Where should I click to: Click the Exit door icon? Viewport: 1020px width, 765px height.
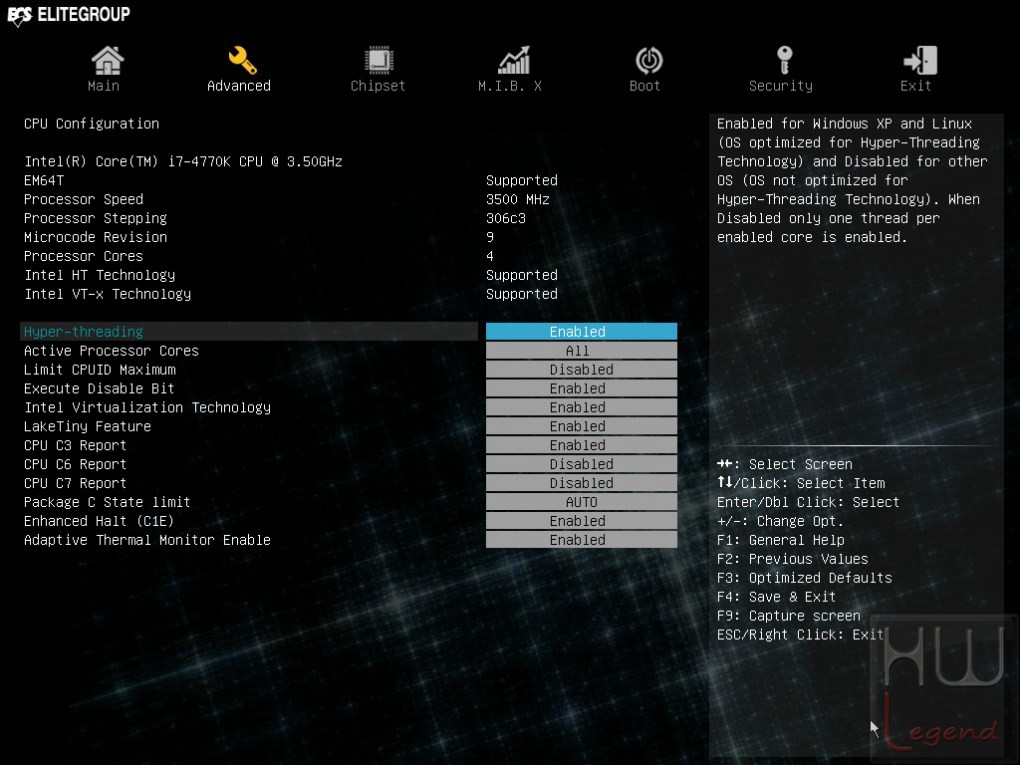[x=920, y=60]
